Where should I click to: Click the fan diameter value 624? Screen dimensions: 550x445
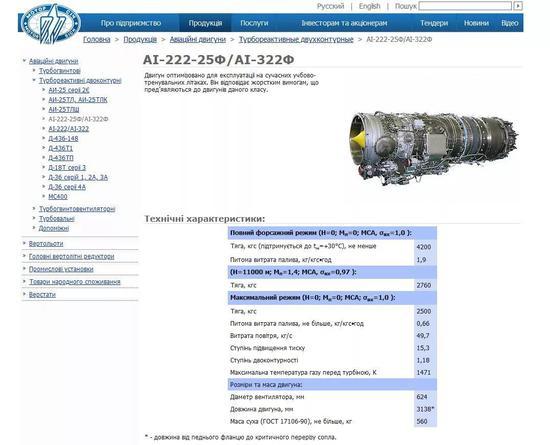click(x=422, y=397)
